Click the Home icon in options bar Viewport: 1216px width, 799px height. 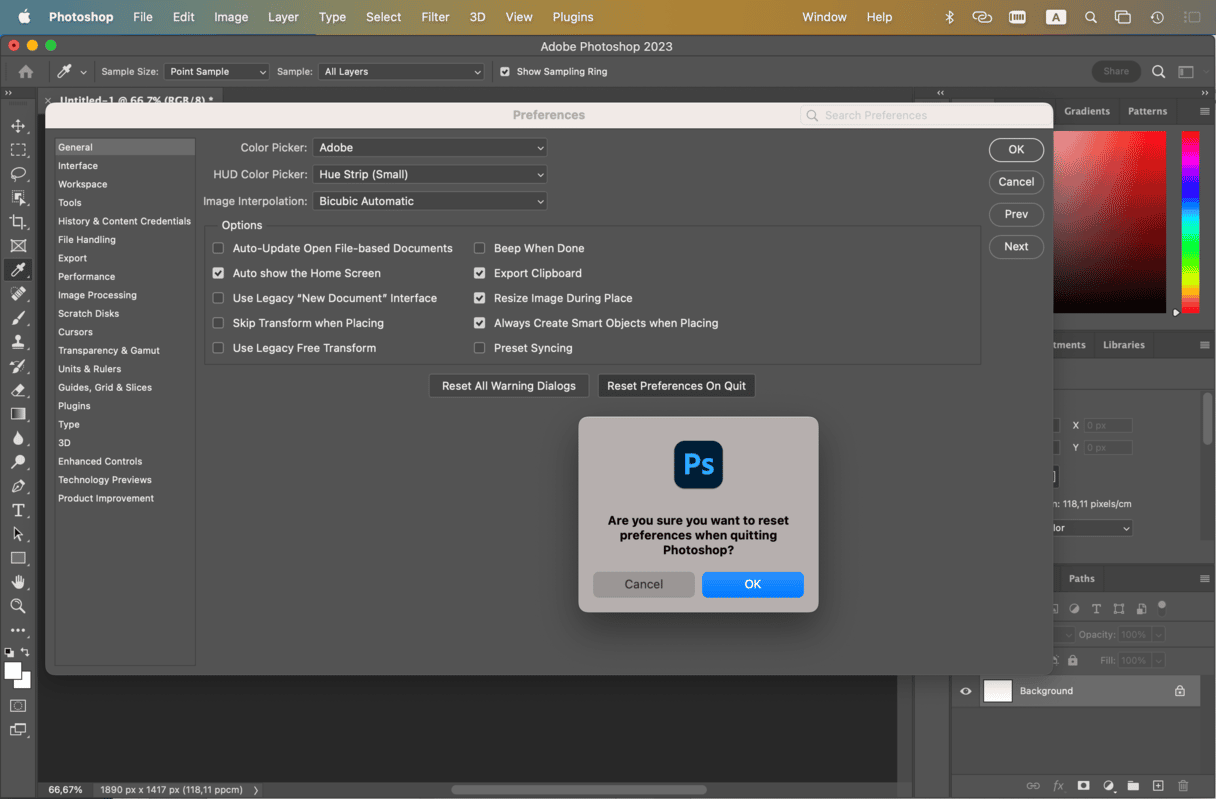click(x=26, y=72)
